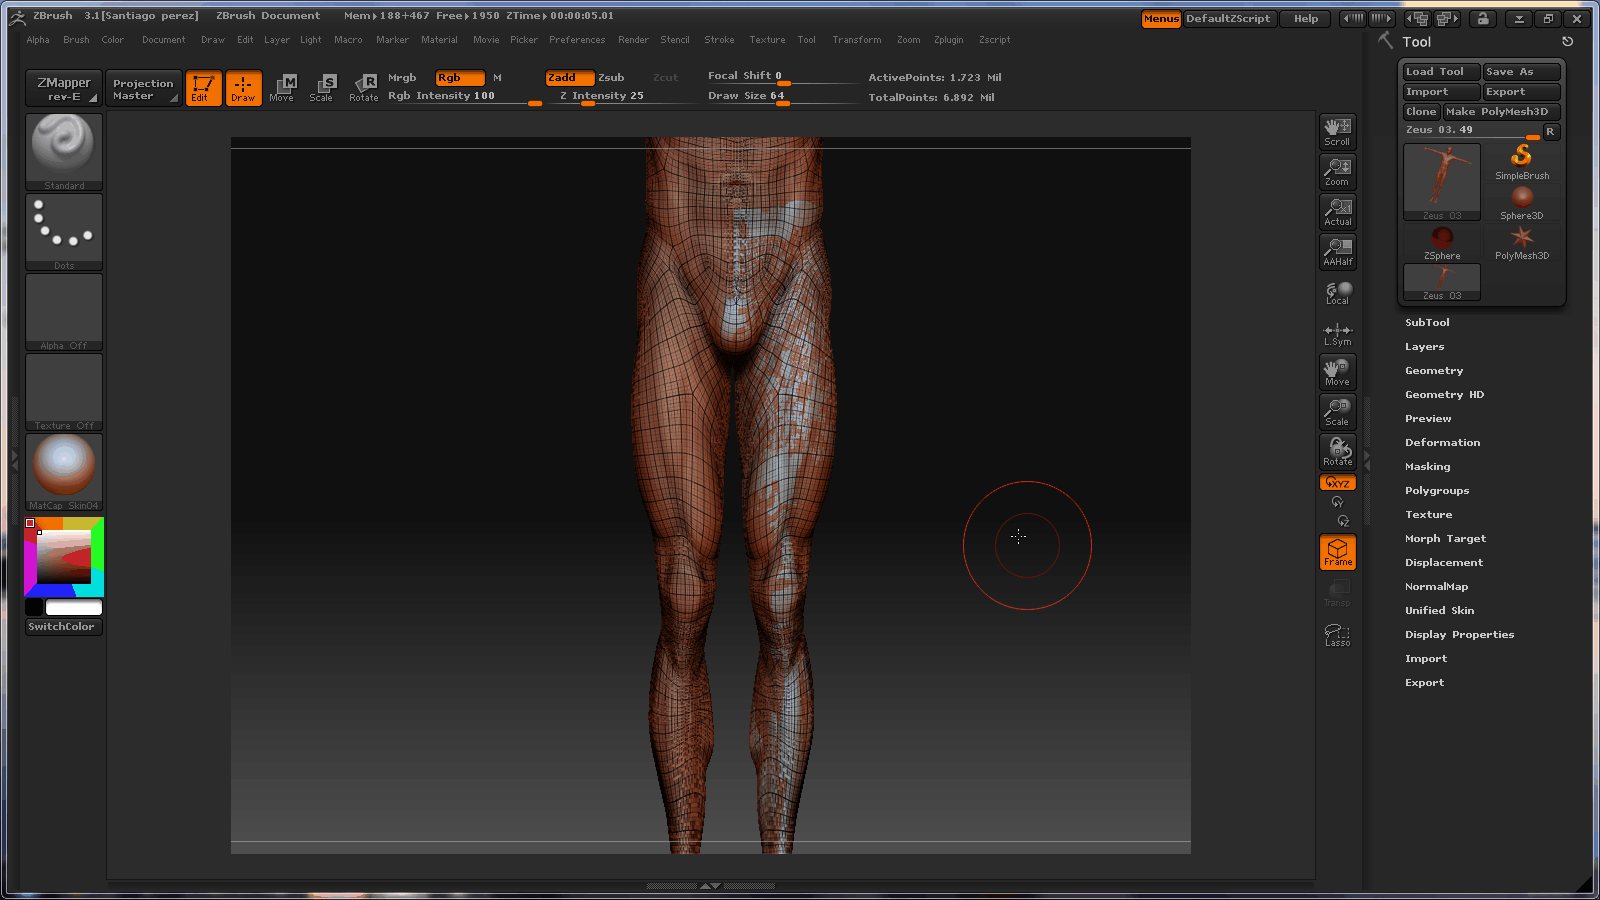Select the Rotate transform tool in top shelf
Image resolution: width=1600 pixels, height=900 pixels.
point(364,87)
